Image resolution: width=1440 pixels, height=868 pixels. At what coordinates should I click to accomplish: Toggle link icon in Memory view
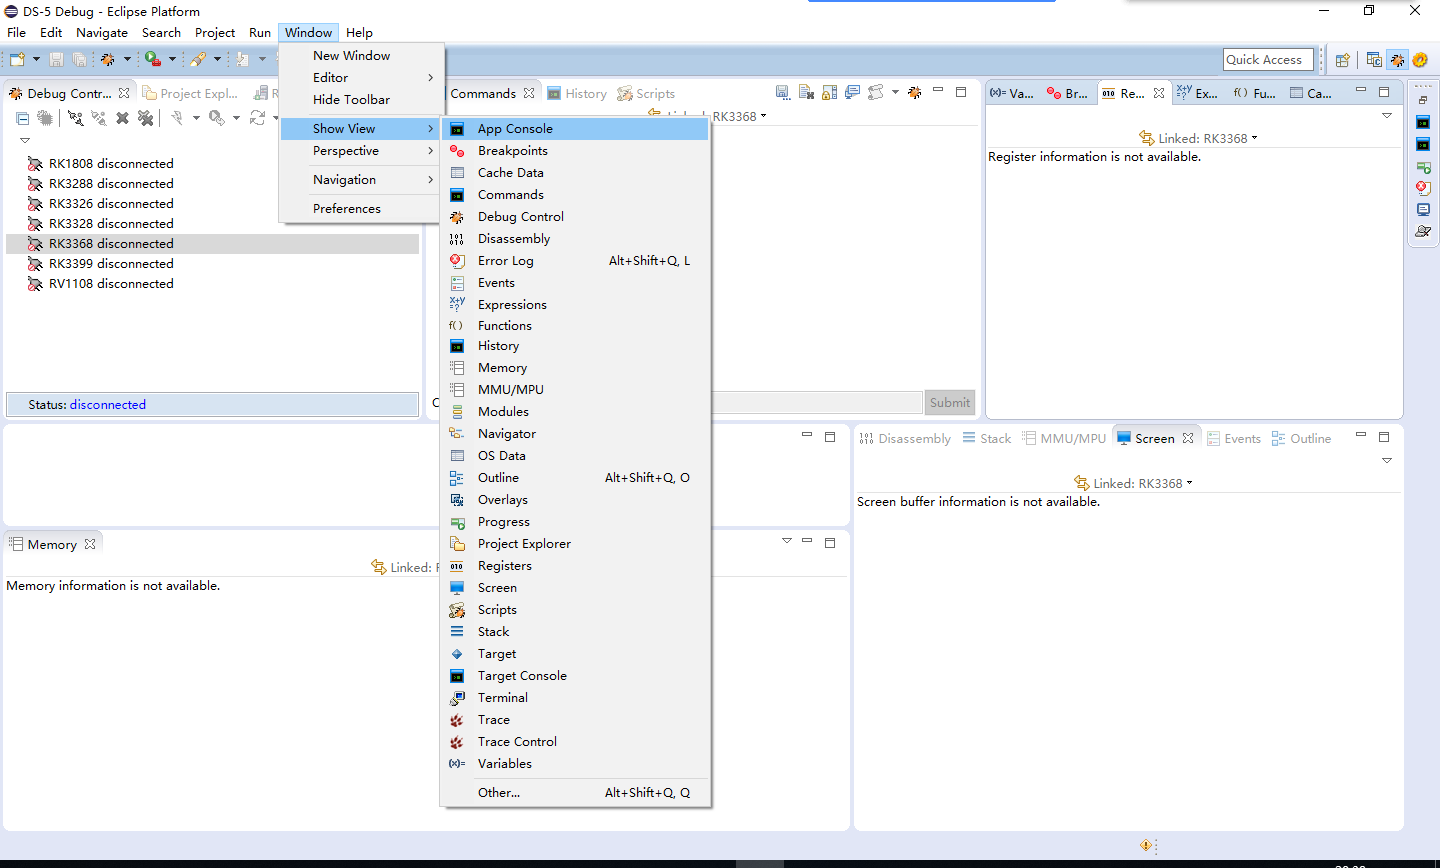tap(379, 567)
